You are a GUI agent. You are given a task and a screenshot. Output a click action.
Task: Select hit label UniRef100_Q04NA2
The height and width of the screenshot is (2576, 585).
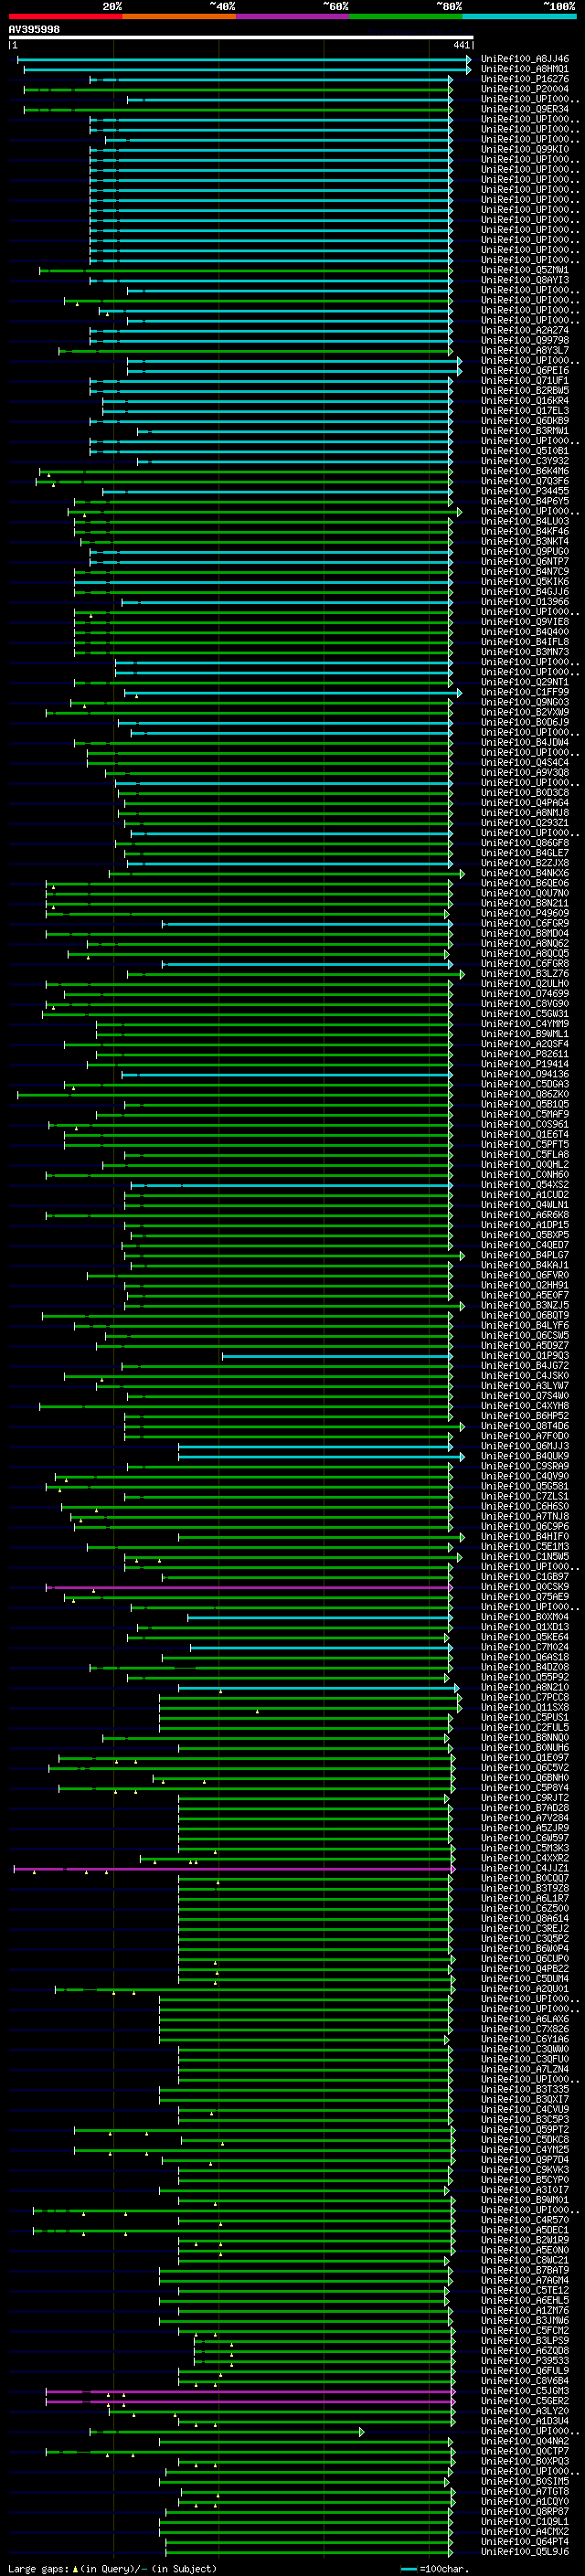[525, 2441]
